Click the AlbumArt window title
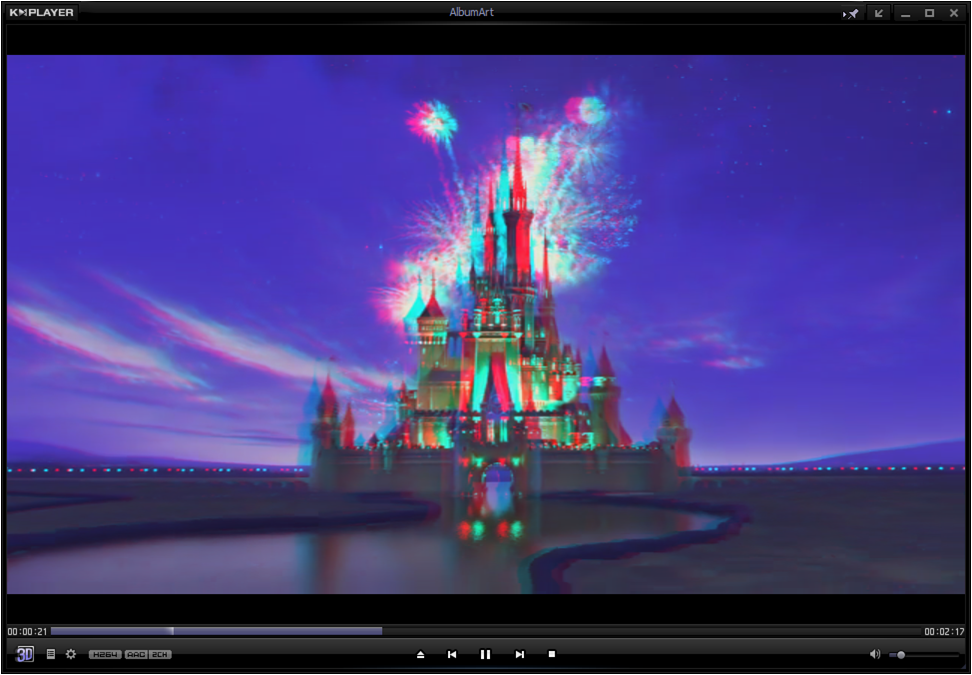Viewport: 972px width, 675px height. coord(472,12)
